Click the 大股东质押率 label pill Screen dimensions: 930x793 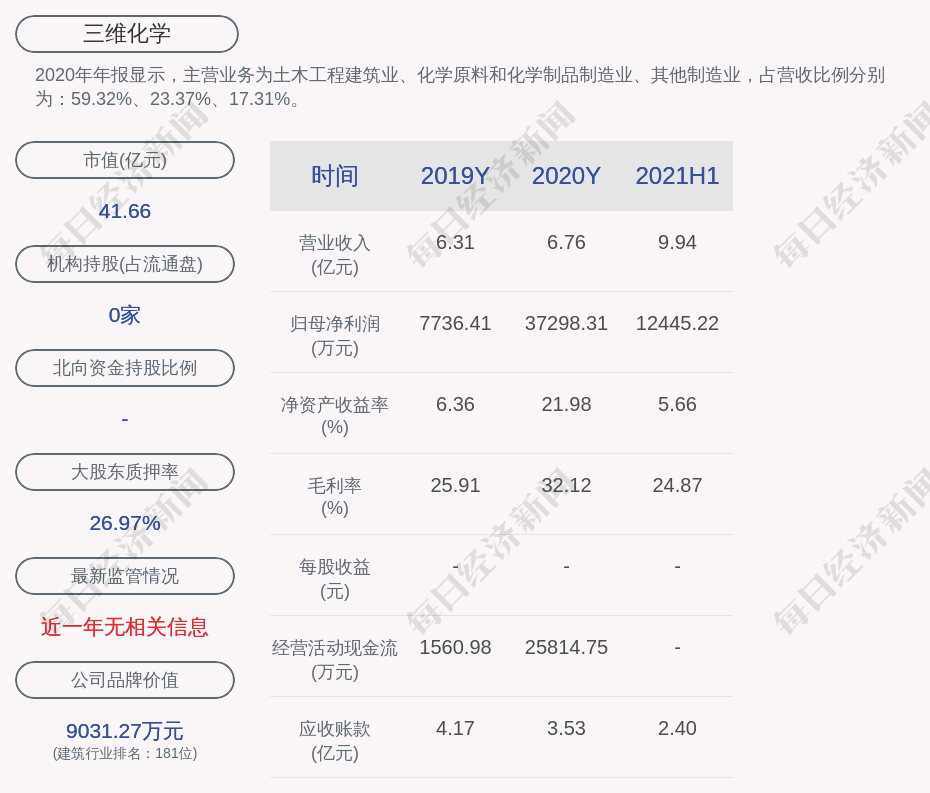coord(125,472)
